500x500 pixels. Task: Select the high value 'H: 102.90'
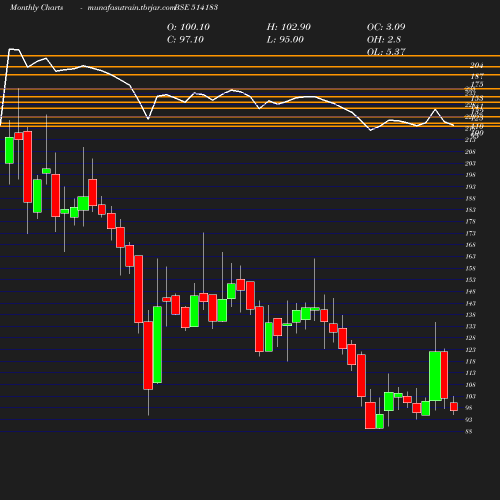point(289,27)
